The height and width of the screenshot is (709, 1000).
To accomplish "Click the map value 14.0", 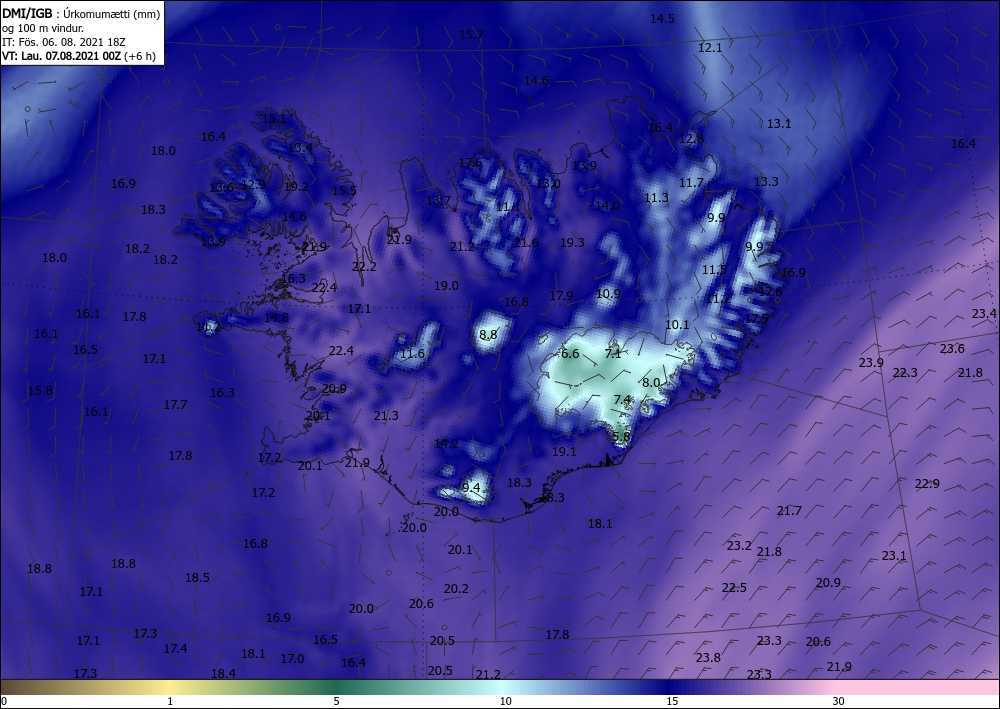I will click(607, 205).
